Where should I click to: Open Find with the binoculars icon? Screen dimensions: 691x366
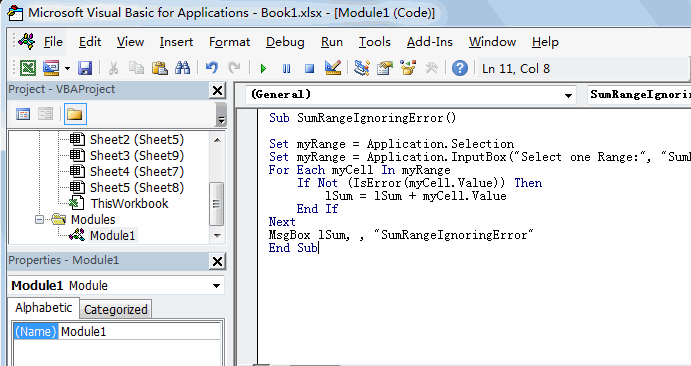pos(182,68)
